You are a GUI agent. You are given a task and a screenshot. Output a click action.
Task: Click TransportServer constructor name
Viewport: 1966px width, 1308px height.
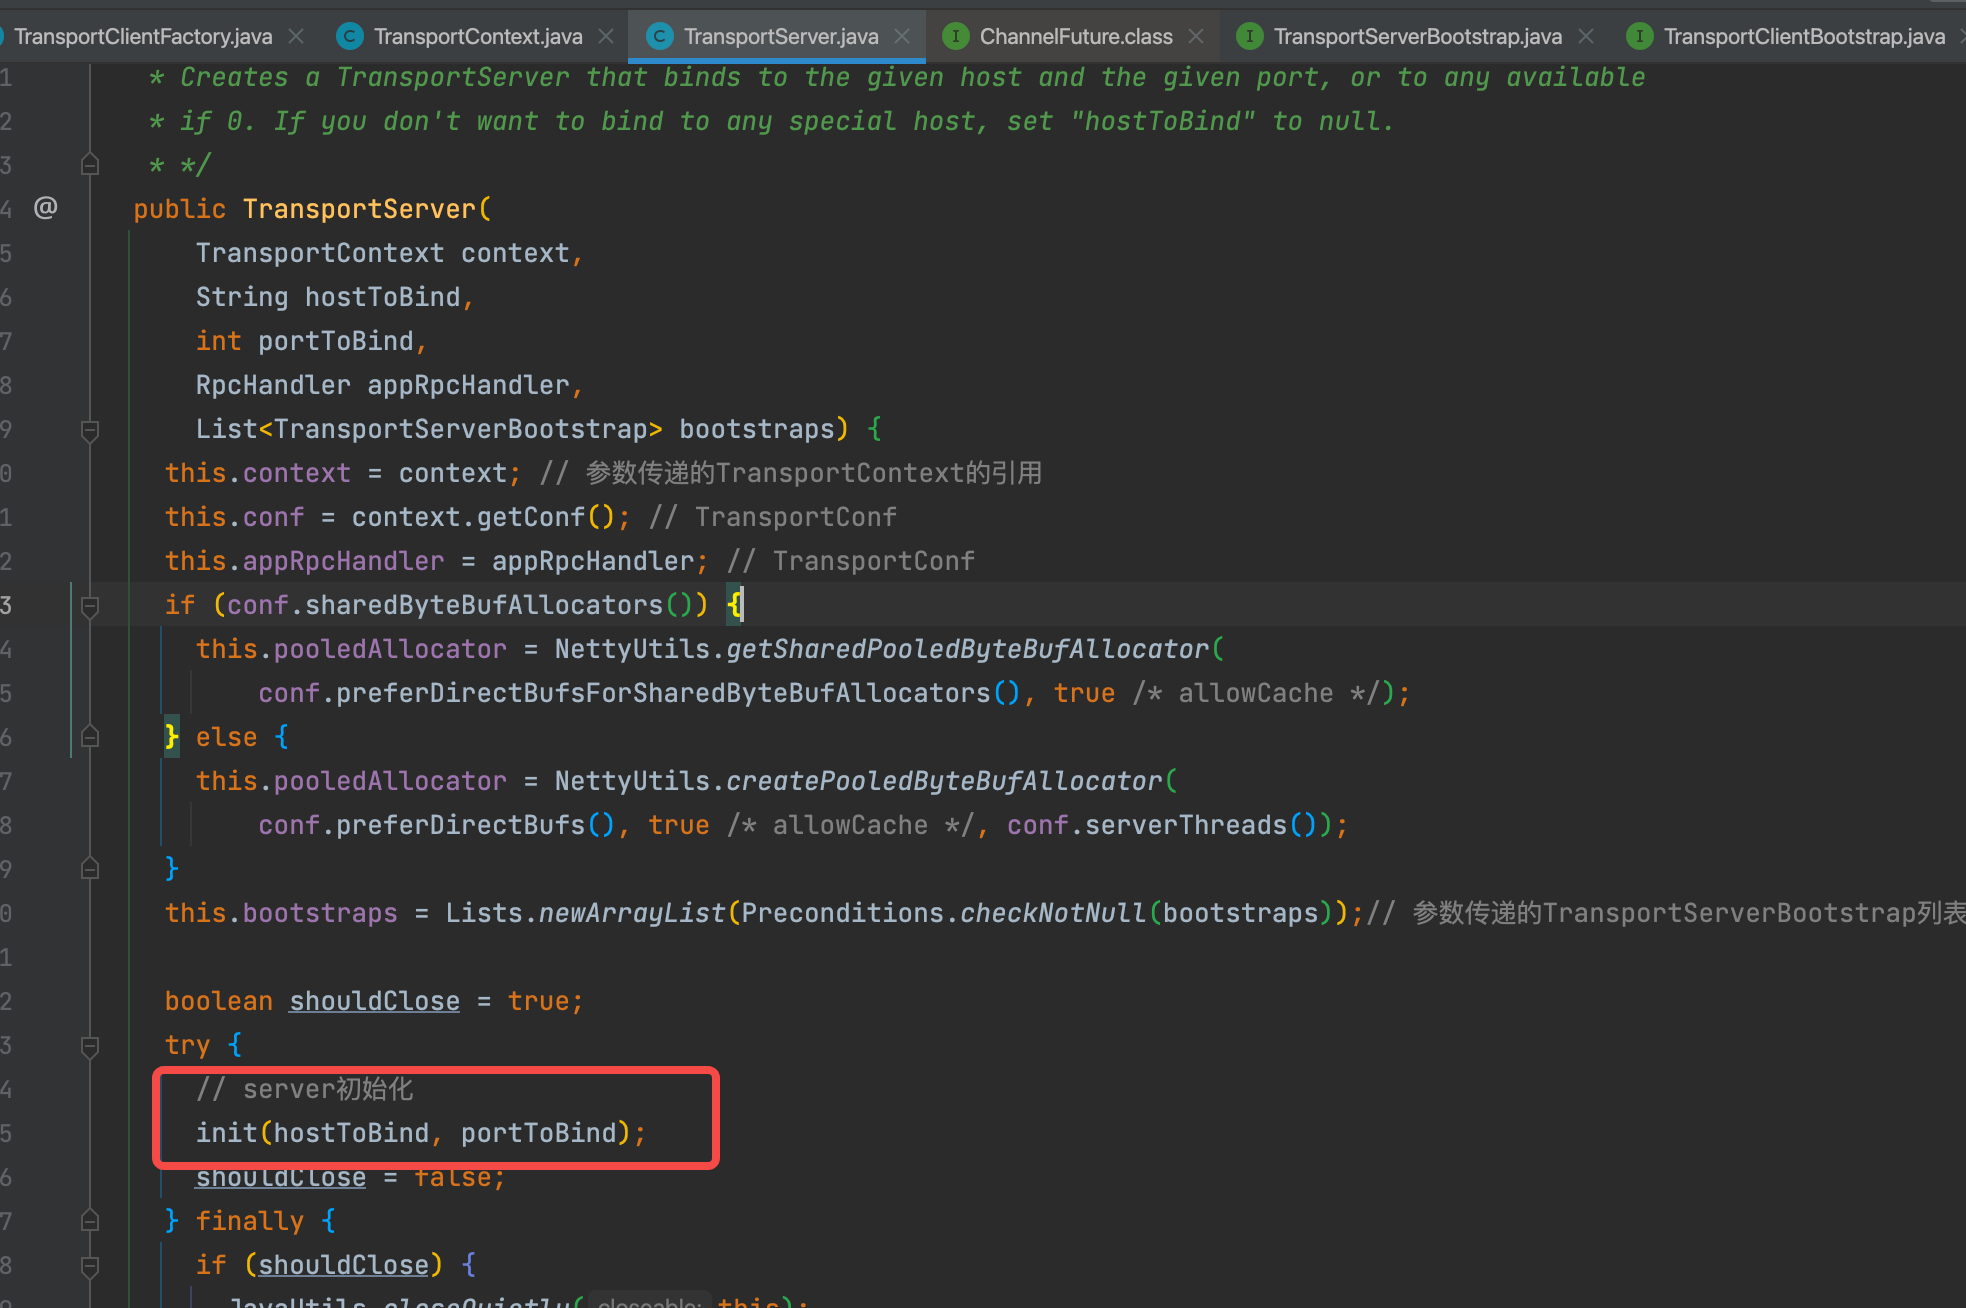click(x=359, y=209)
